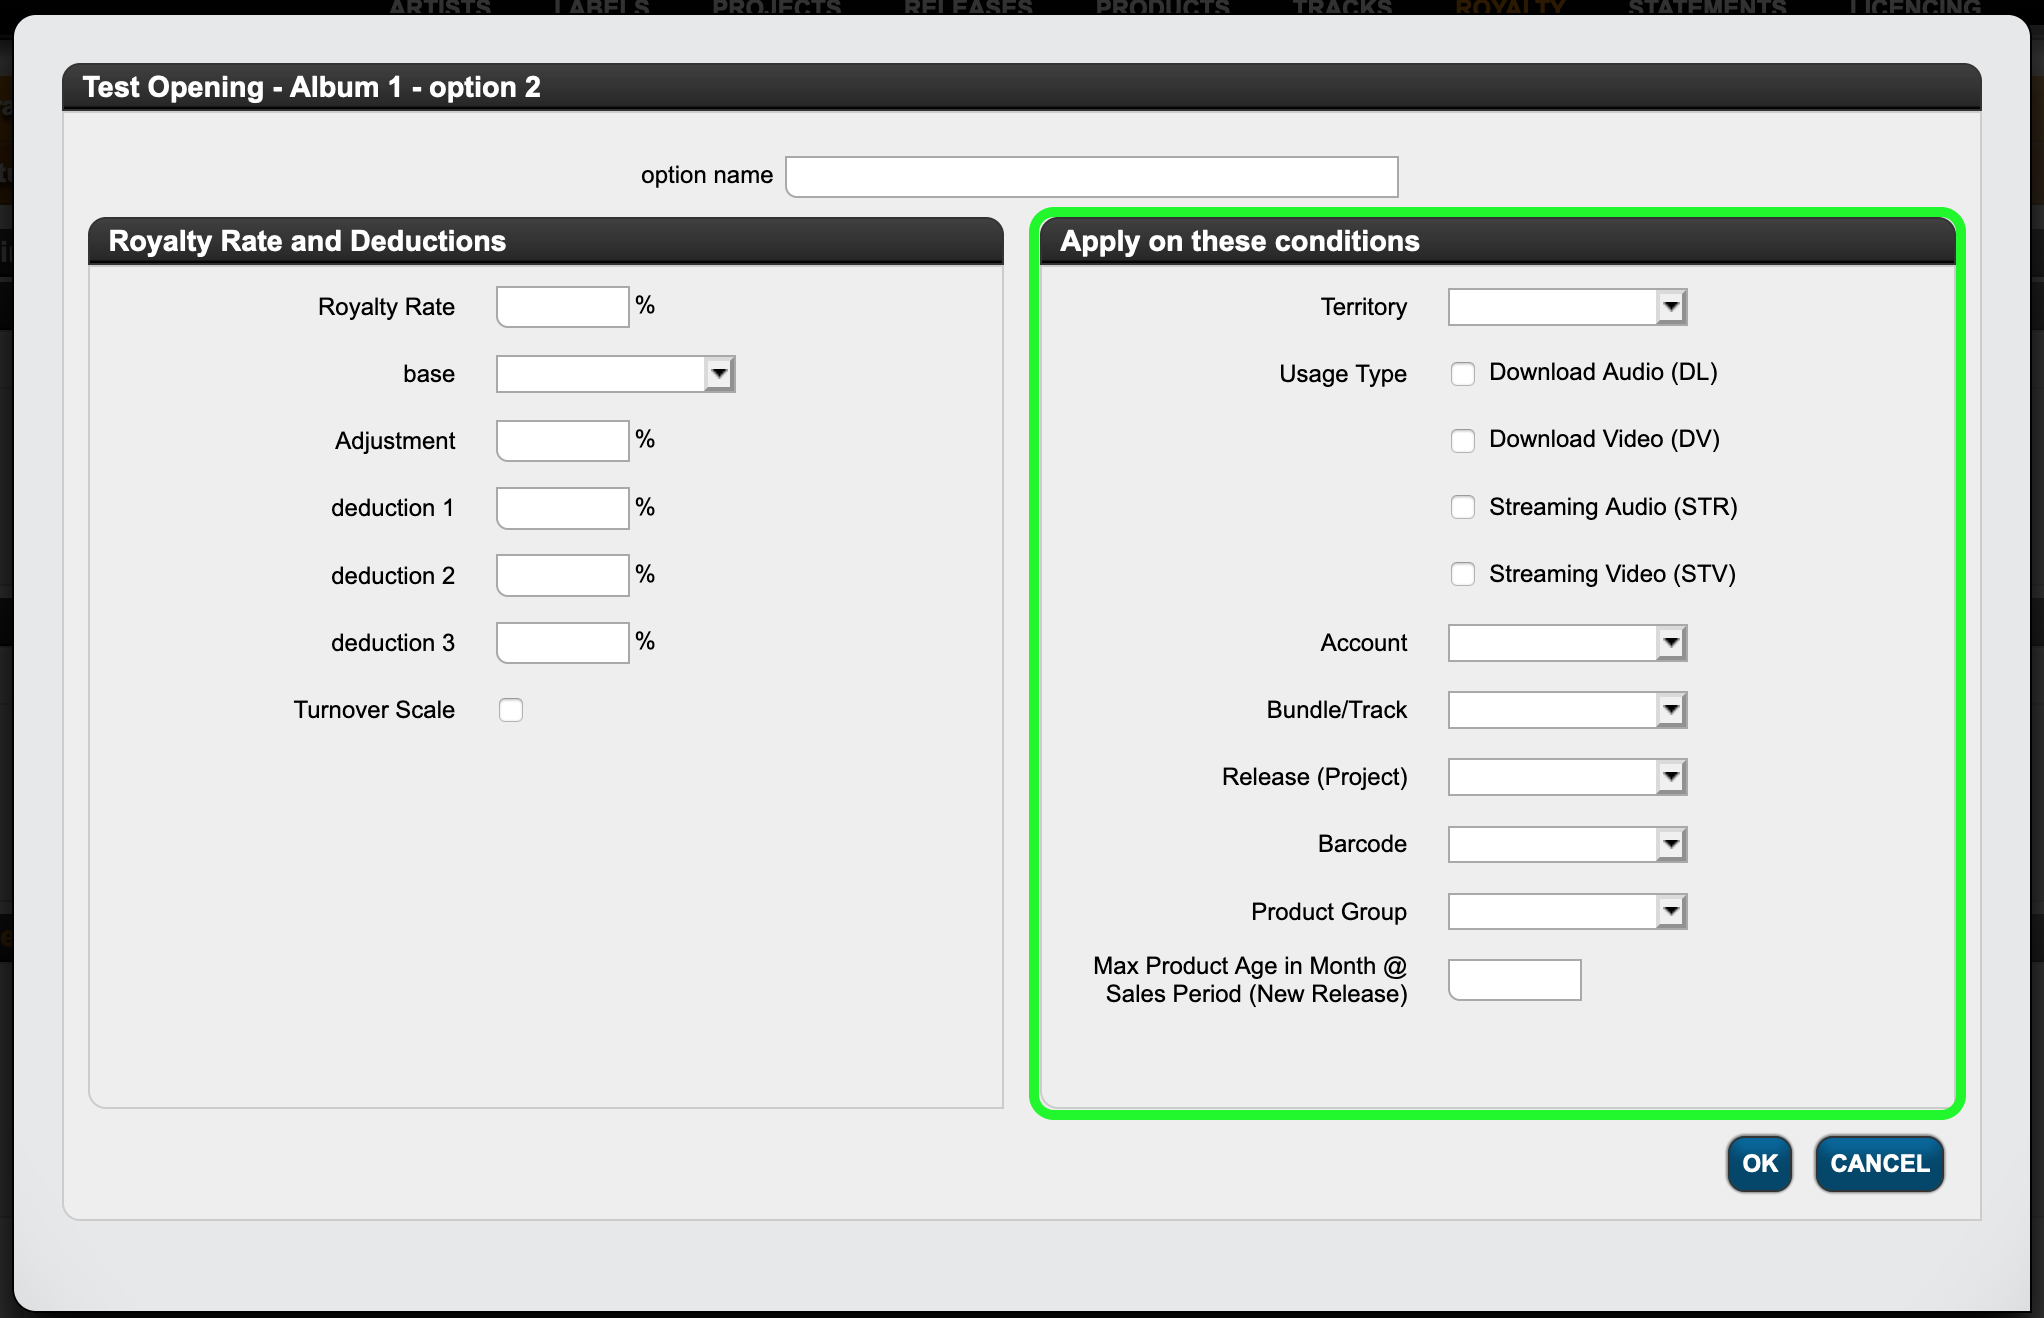Click the deduction 1 input field
The width and height of the screenshot is (2044, 1318).
[563, 508]
